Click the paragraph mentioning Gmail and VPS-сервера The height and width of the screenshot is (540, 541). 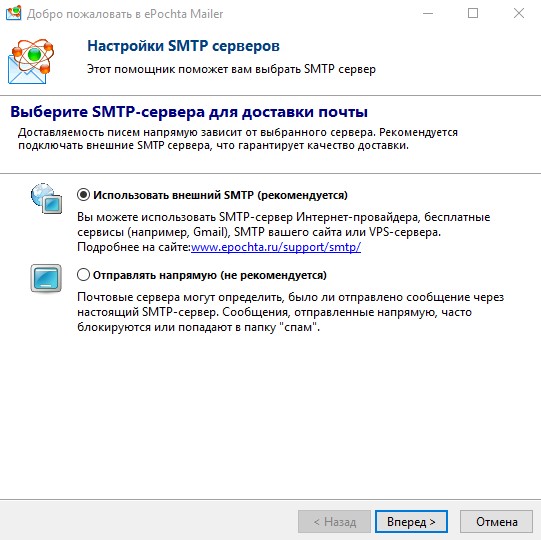(x=284, y=232)
